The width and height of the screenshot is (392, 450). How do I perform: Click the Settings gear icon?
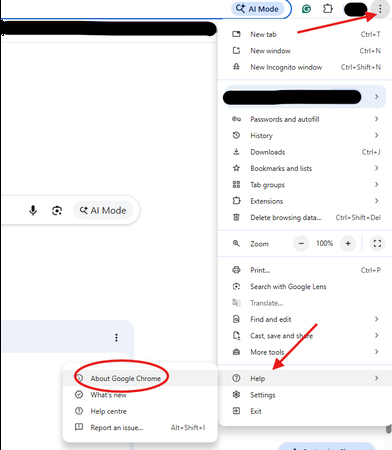click(x=236, y=394)
